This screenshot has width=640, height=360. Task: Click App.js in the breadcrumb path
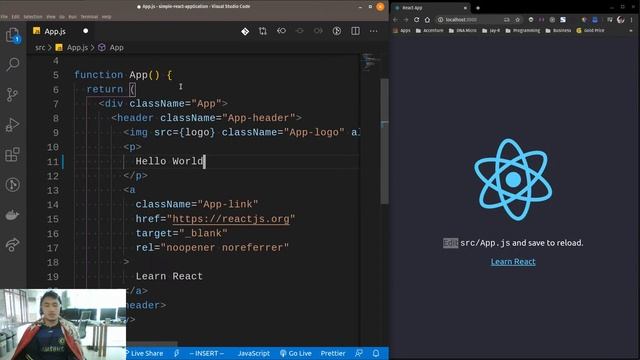tap(77, 47)
